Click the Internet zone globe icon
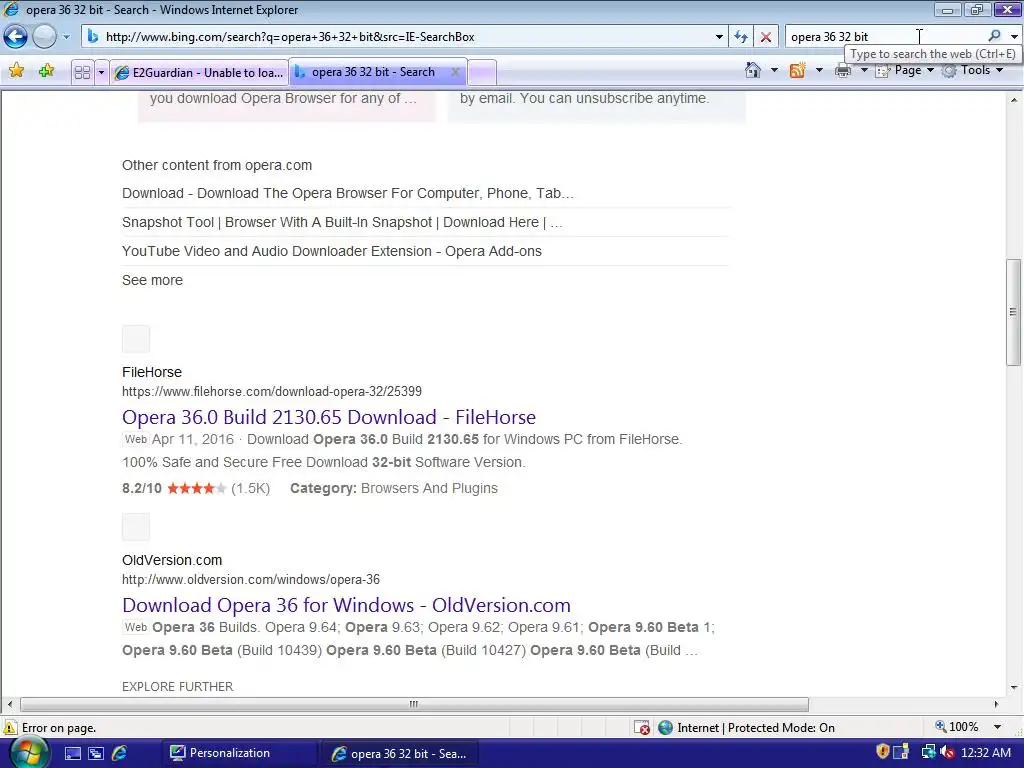Image resolution: width=1024 pixels, height=768 pixels. pyautogui.click(x=665, y=728)
